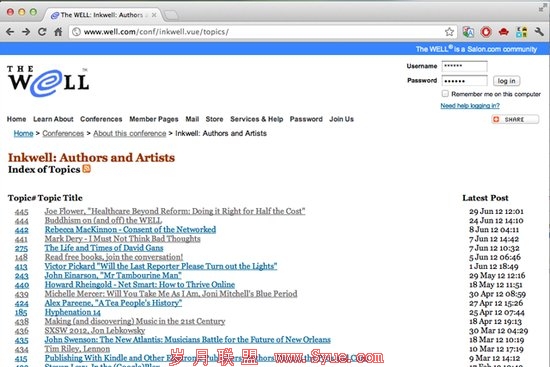This screenshot has width=550, height=367.
Task: Open the Member Pages menu item
Action: (154, 119)
